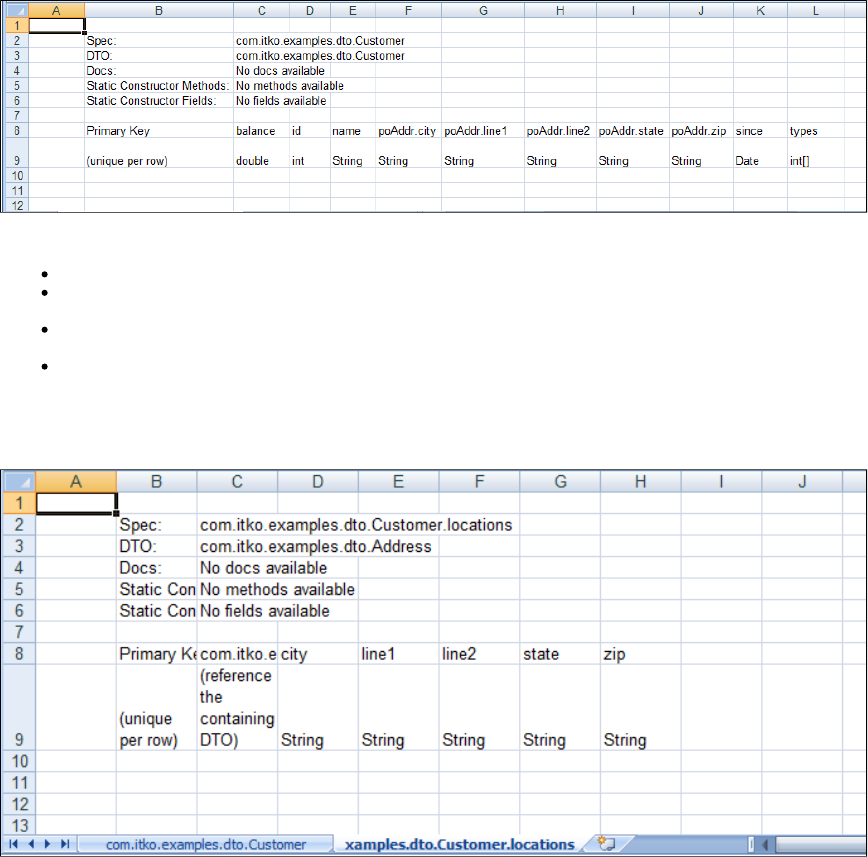Click '(reference the containing DTO)' cell
This screenshot has height=857, width=868.
click(x=237, y=708)
